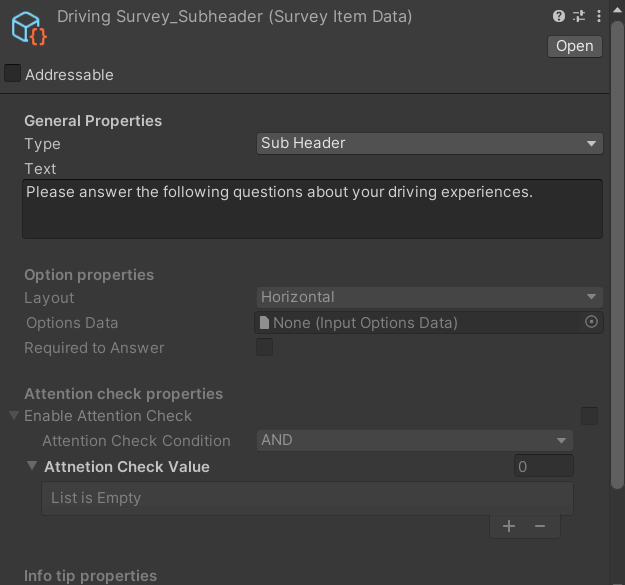Click the ScriptableObject cube asset icon
This screenshot has height=585, width=625.
29,28
